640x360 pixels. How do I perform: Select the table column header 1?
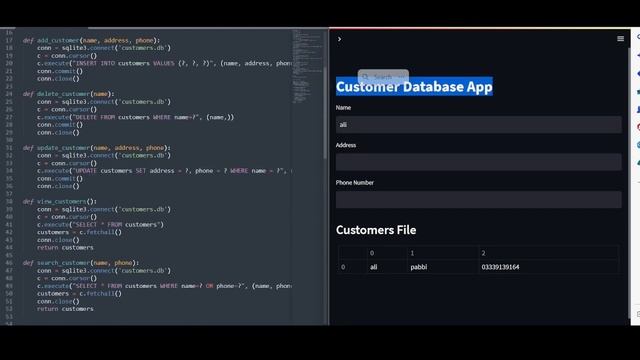point(442,253)
